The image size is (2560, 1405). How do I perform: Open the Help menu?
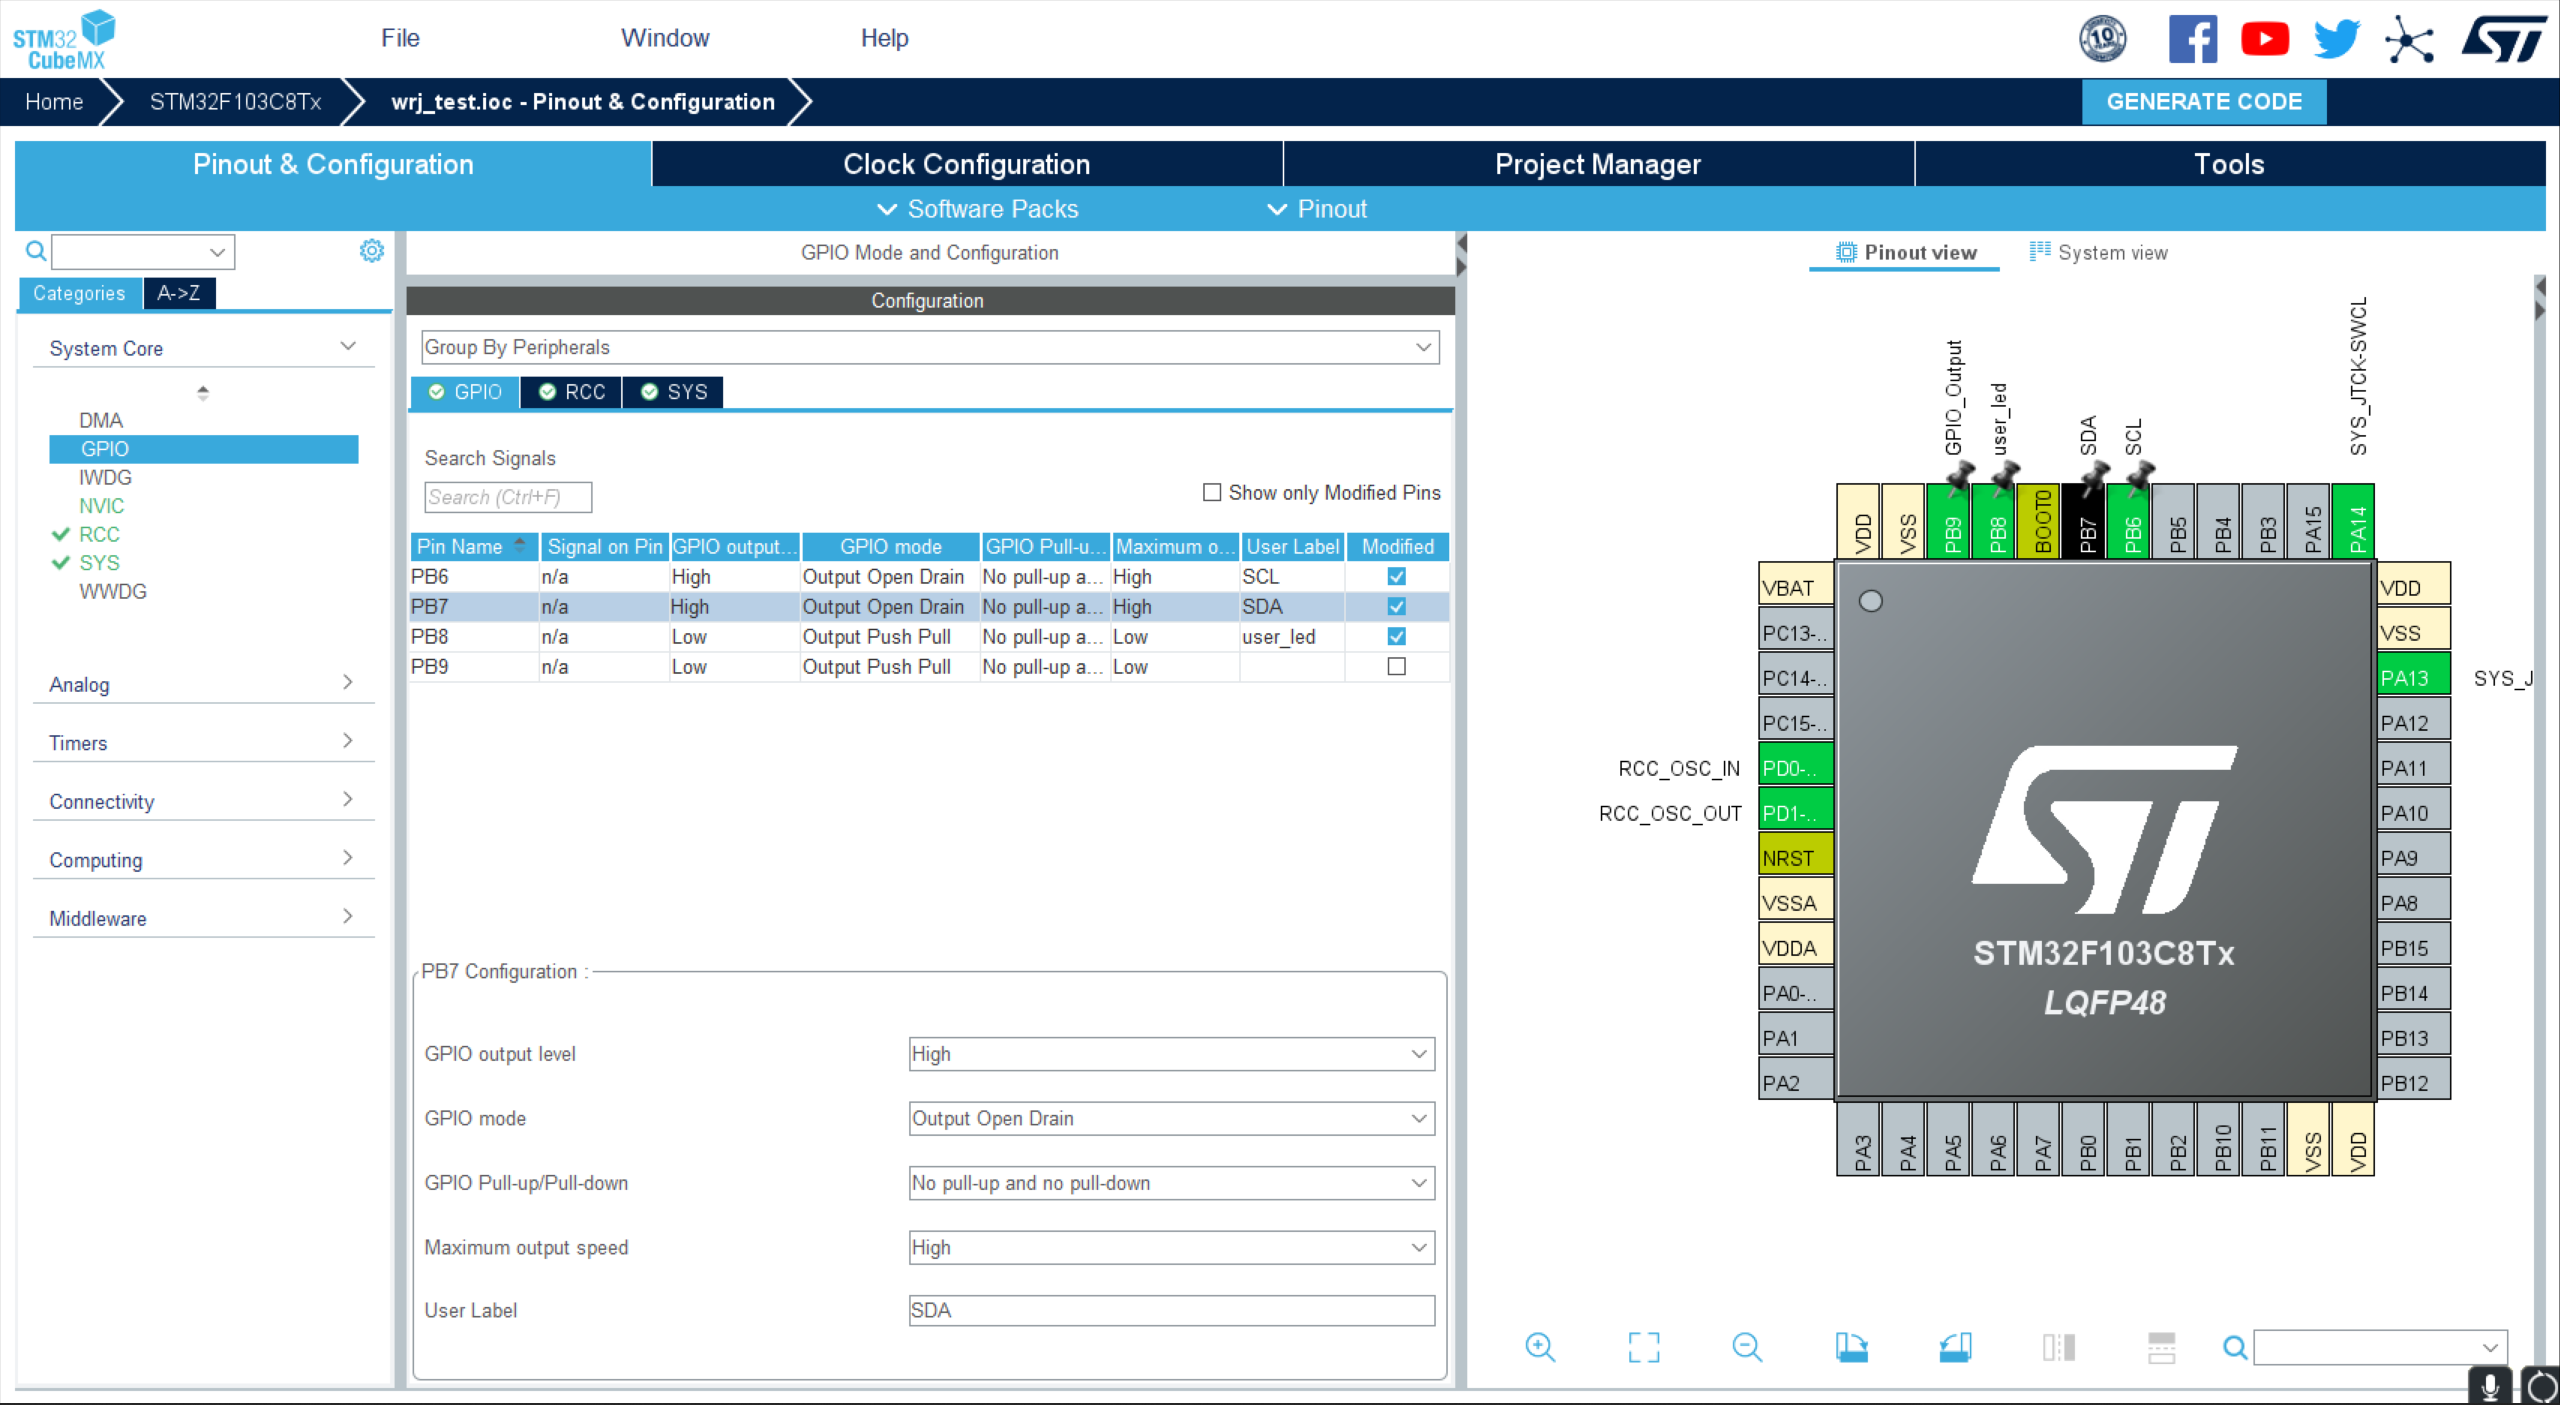(x=884, y=38)
